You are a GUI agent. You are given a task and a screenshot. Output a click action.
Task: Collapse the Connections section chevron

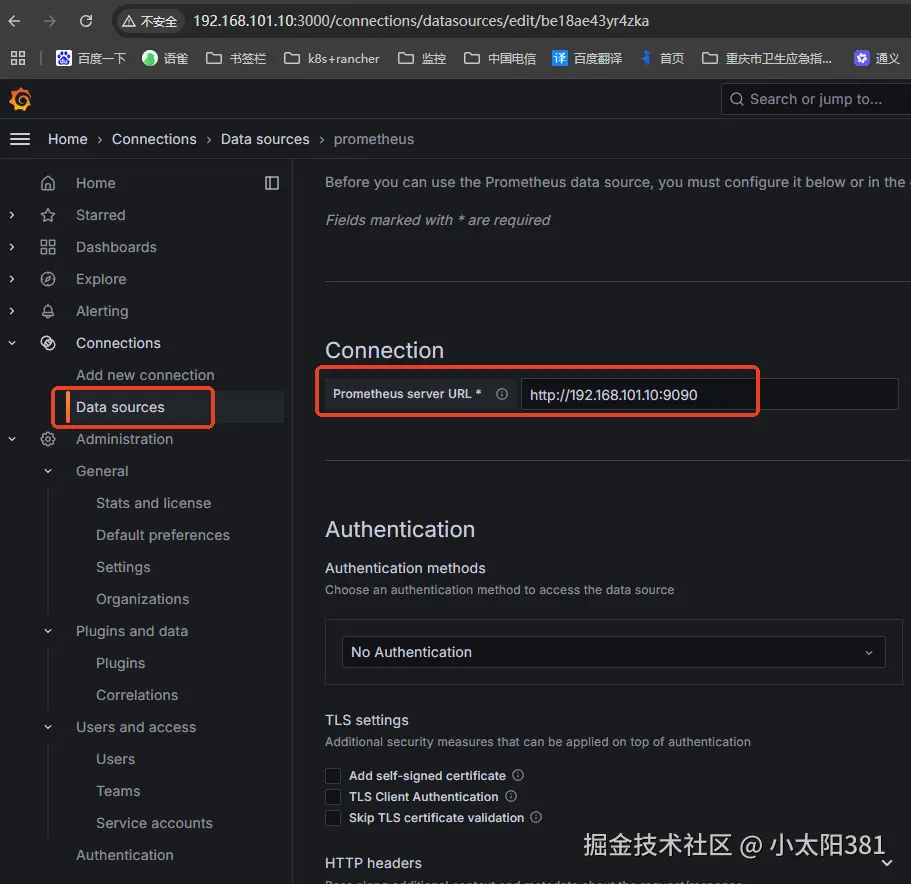pos(12,343)
